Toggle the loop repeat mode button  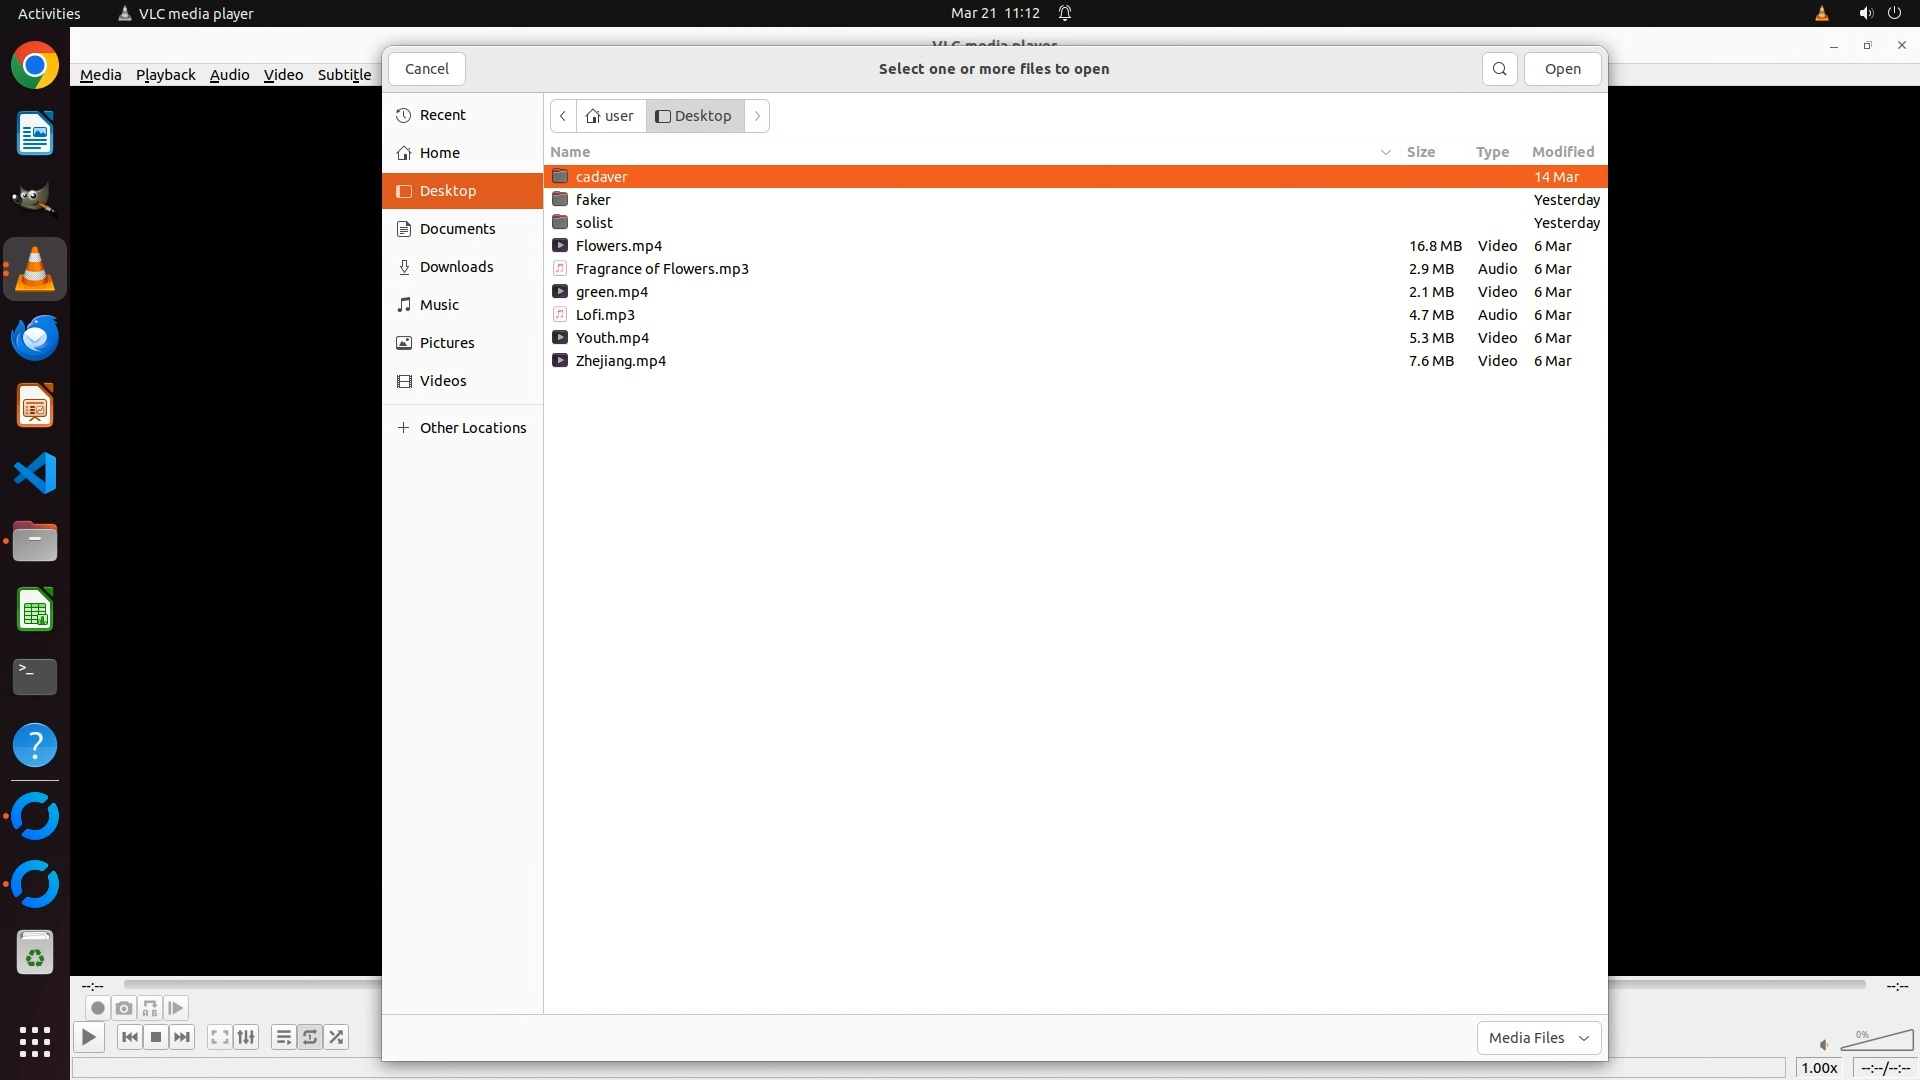click(310, 1037)
